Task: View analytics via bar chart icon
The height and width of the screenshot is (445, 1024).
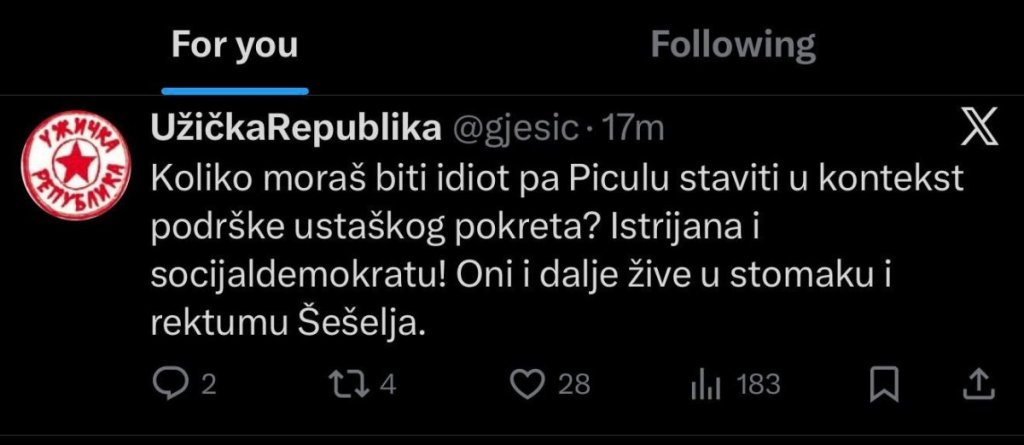Action: pos(707,384)
